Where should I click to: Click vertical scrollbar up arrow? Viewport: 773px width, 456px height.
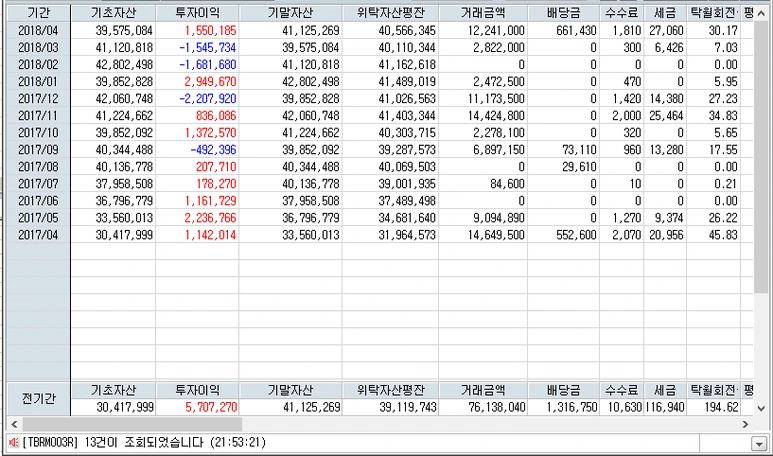(x=761, y=13)
